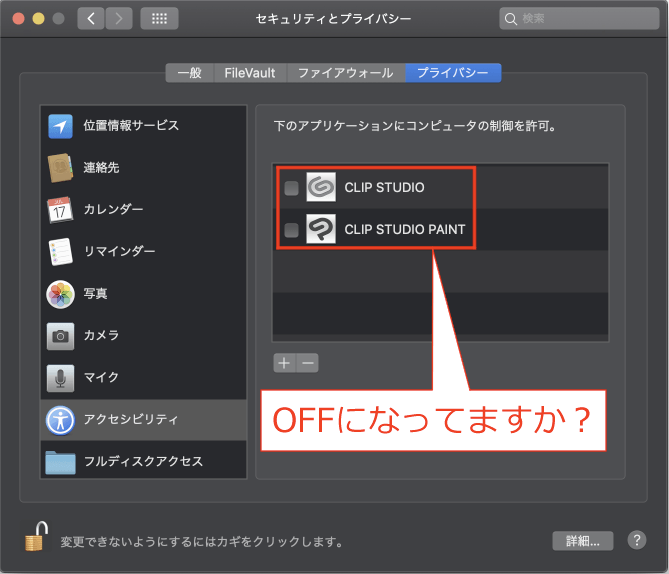This screenshot has width=669, height=574.
Task: Enable the CLIP STUDIO checkbox
Action: (291, 188)
